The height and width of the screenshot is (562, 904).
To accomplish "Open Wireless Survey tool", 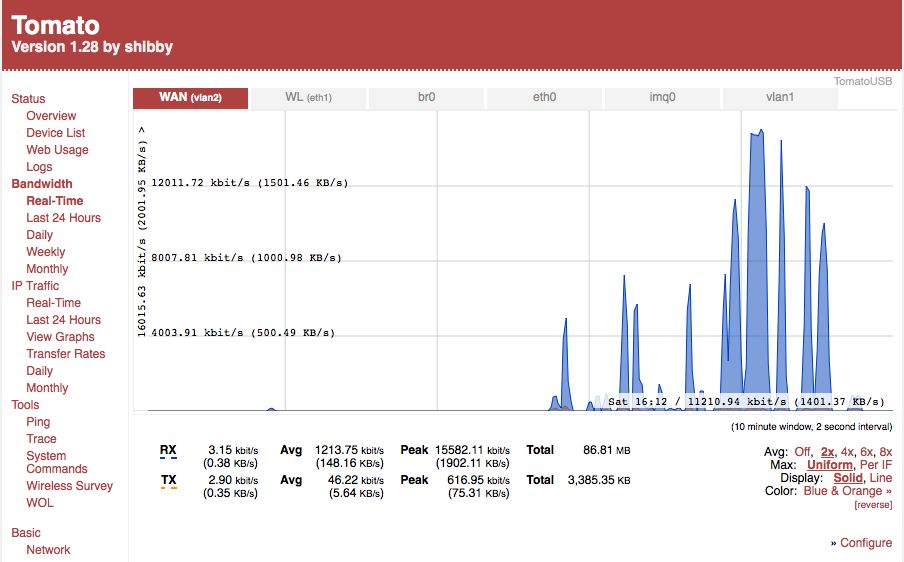I will pos(69,486).
